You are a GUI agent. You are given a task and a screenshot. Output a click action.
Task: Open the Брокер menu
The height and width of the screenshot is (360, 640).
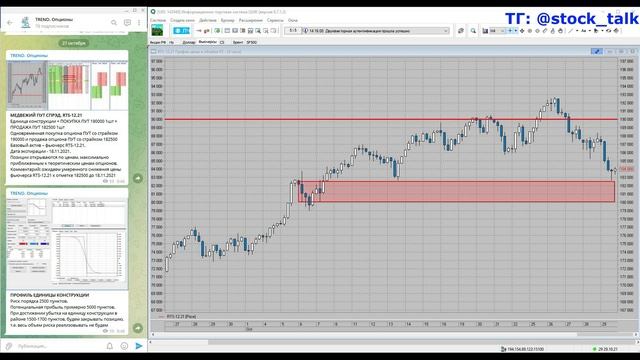pyautogui.click(x=227, y=20)
